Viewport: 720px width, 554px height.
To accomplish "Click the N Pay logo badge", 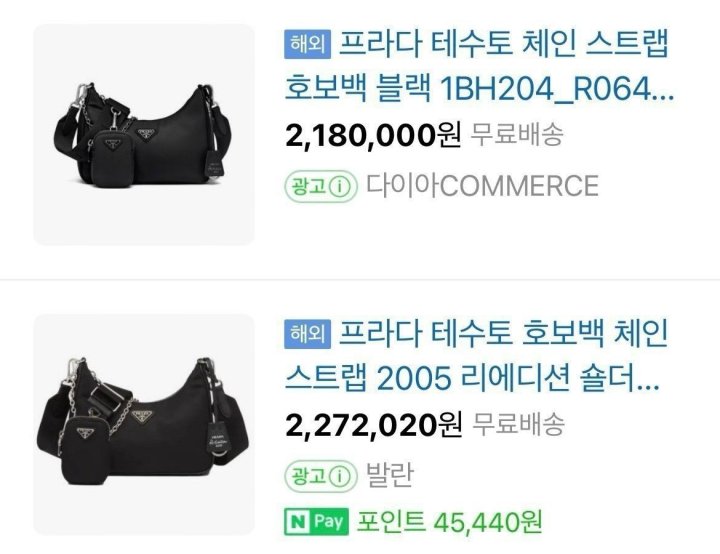I will click(x=316, y=522).
